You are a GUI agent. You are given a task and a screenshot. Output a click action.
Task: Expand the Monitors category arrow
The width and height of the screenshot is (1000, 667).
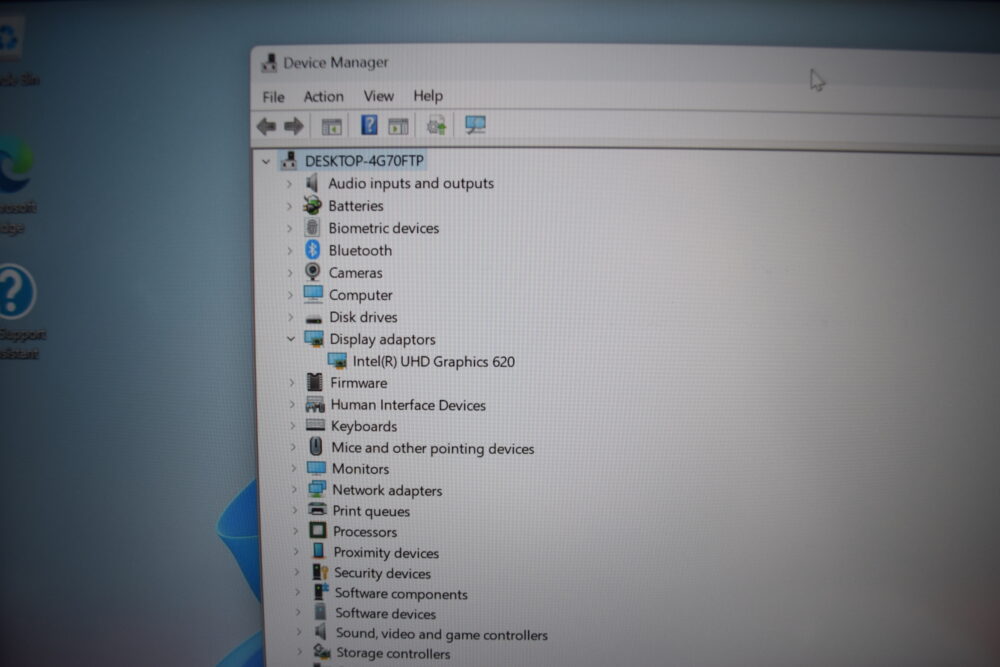(293, 468)
